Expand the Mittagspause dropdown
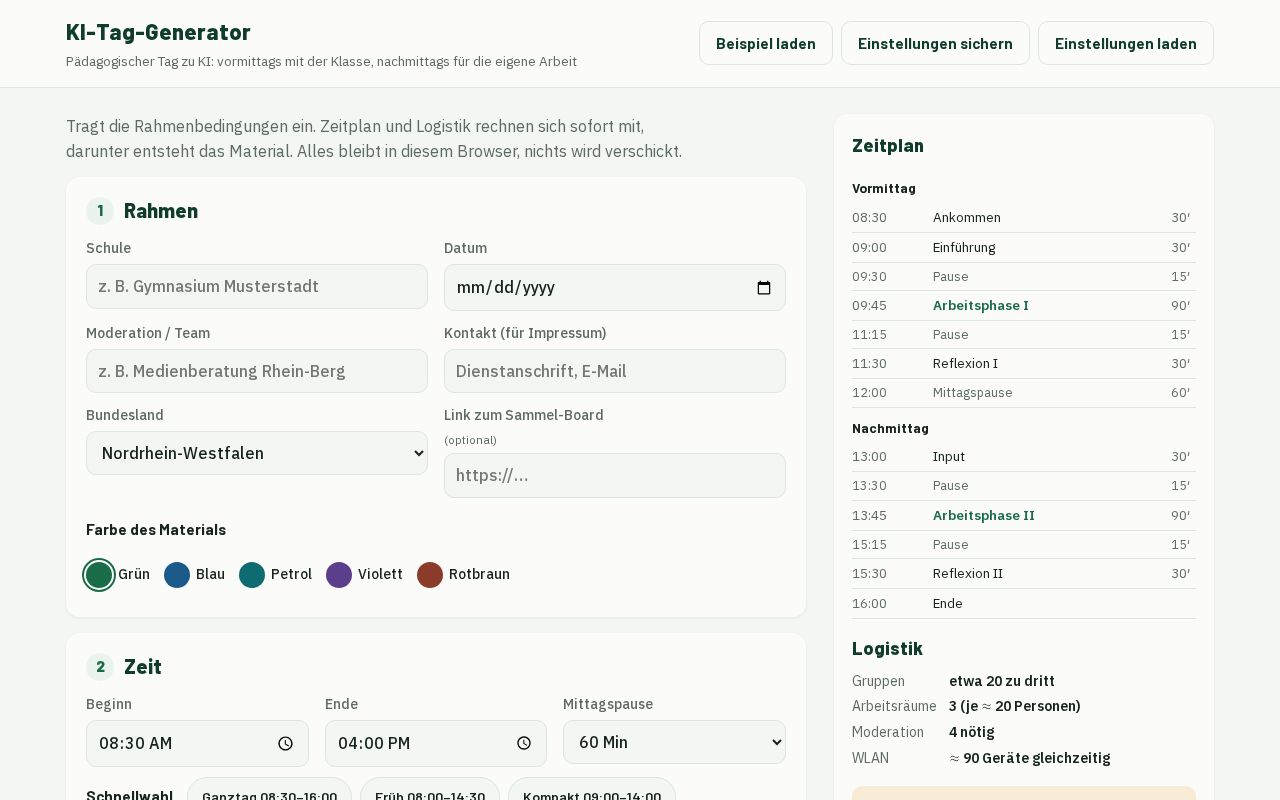The image size is (1280, 800). click(x=674, y=742)
